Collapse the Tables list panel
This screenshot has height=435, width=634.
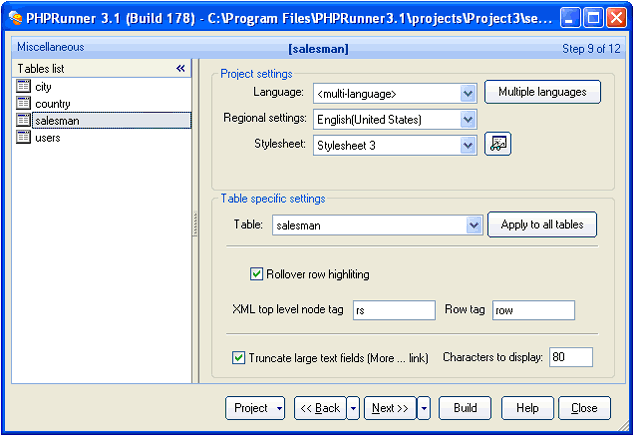coord(180,68)
